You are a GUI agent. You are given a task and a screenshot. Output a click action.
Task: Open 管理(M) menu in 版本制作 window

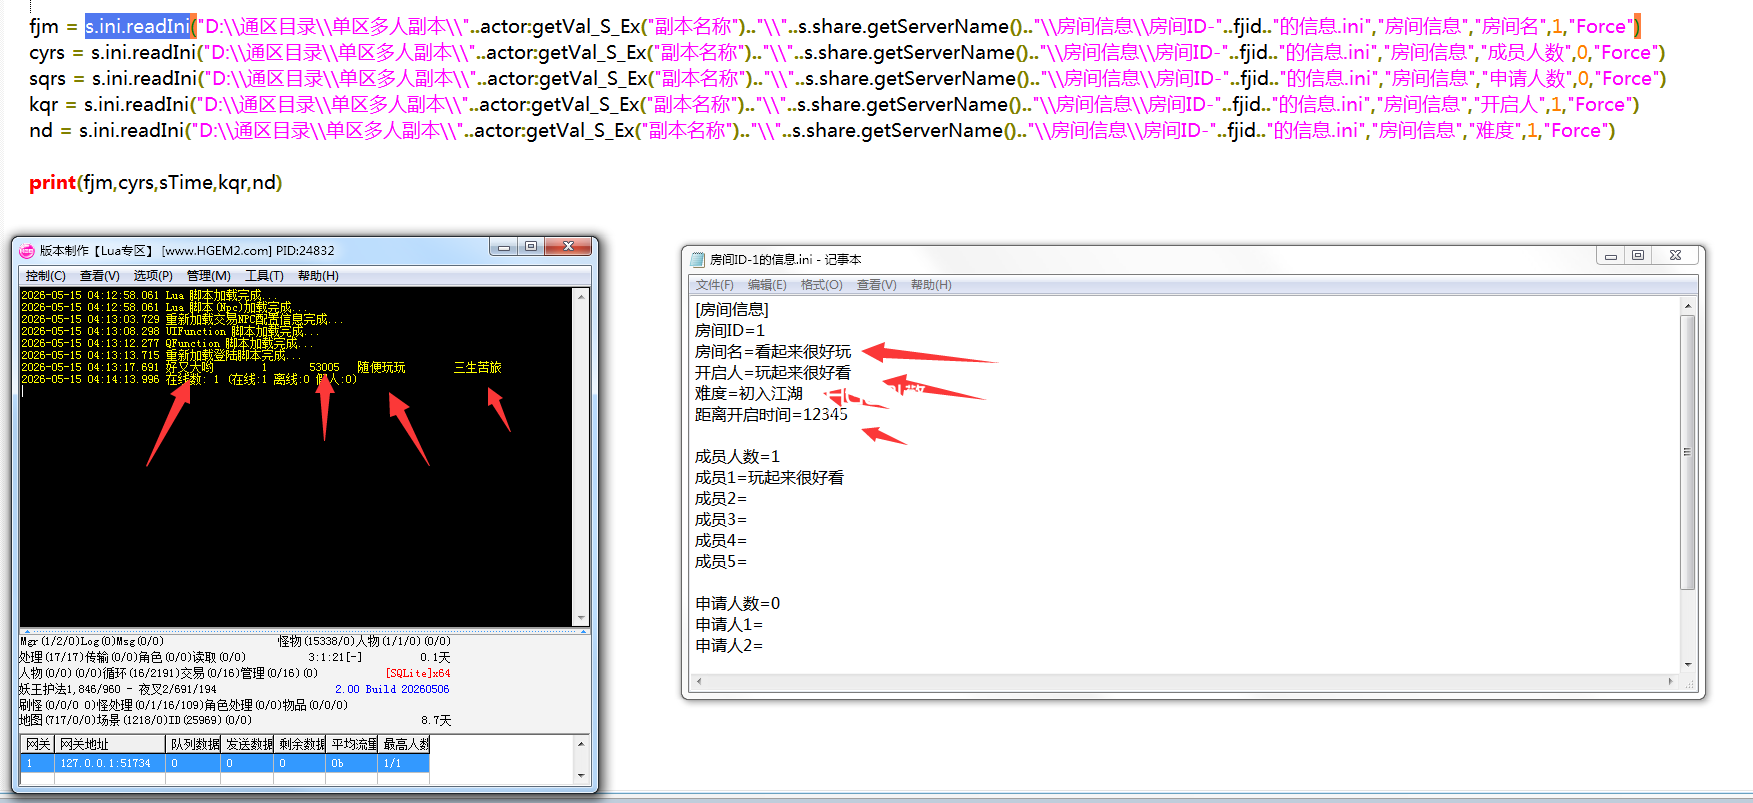tap(208, 276)
